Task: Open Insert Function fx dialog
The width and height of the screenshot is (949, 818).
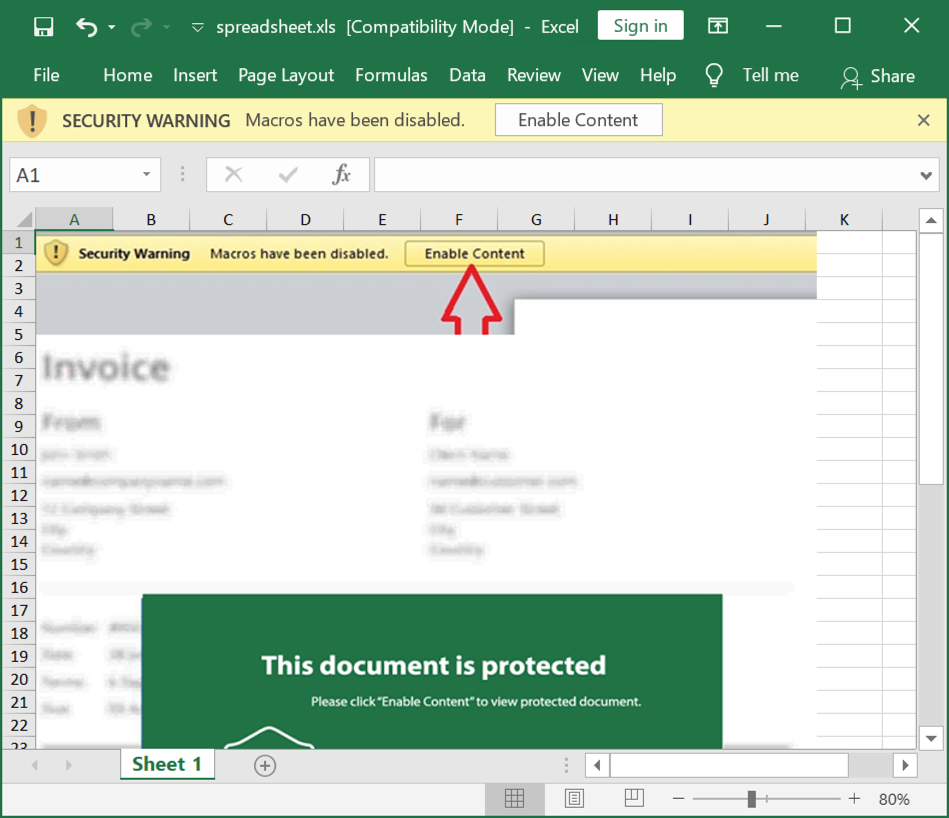Action: pos(341,175)
